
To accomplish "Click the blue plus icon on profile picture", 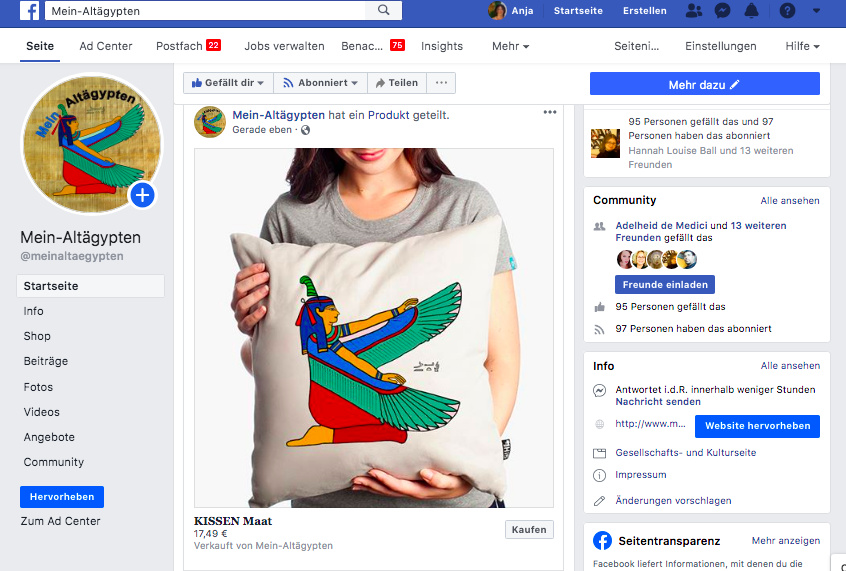I will (x=142, y=194).
